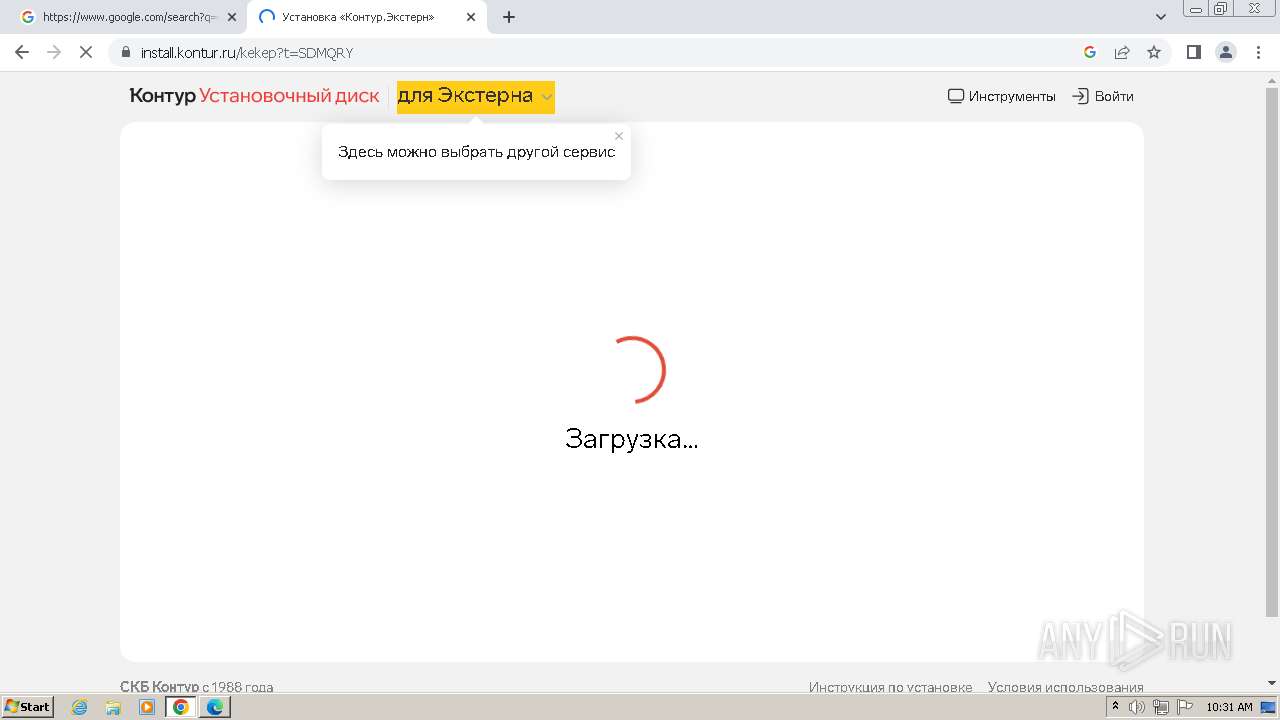
Task: Share this page icon
Action: [1122, 52]
